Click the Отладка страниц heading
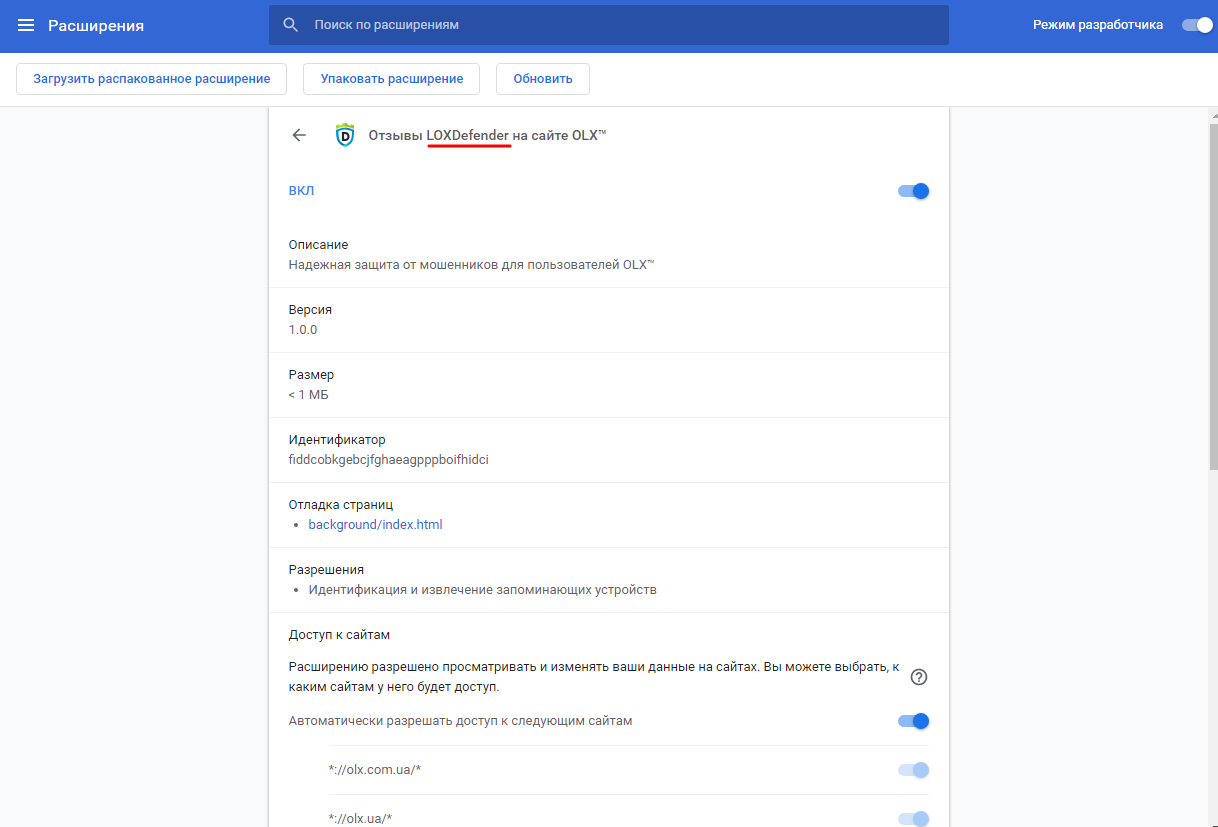The image size is (1218, 827). (x=341, y=505)
